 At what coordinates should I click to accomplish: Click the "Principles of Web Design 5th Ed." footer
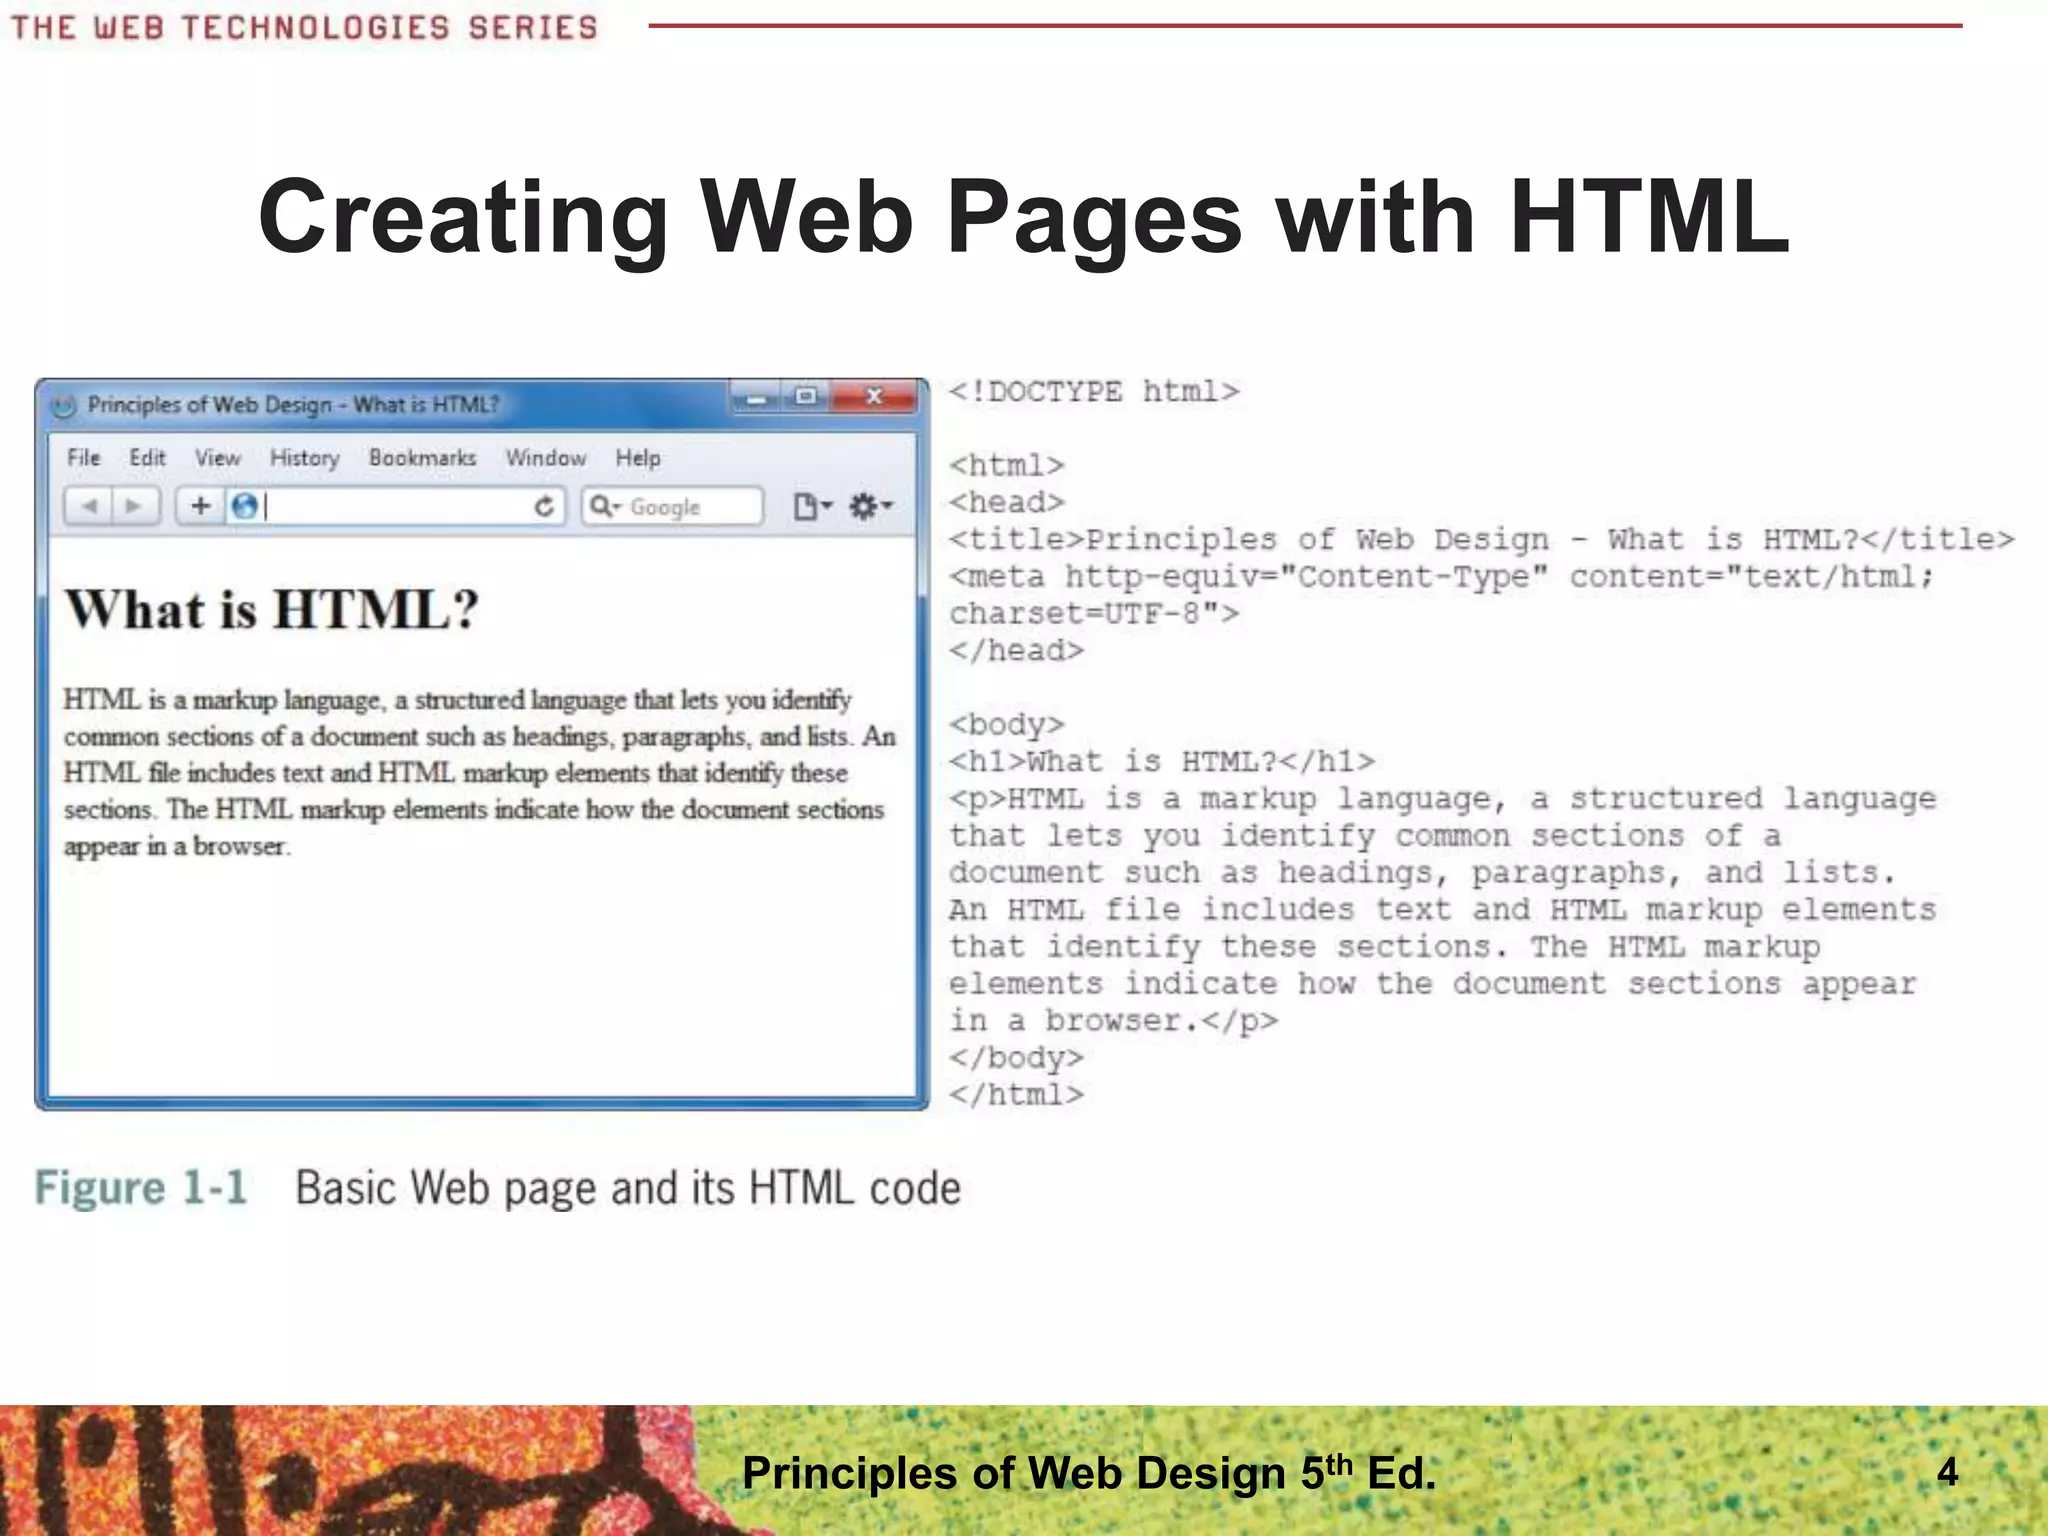tap(1089, 1473)
